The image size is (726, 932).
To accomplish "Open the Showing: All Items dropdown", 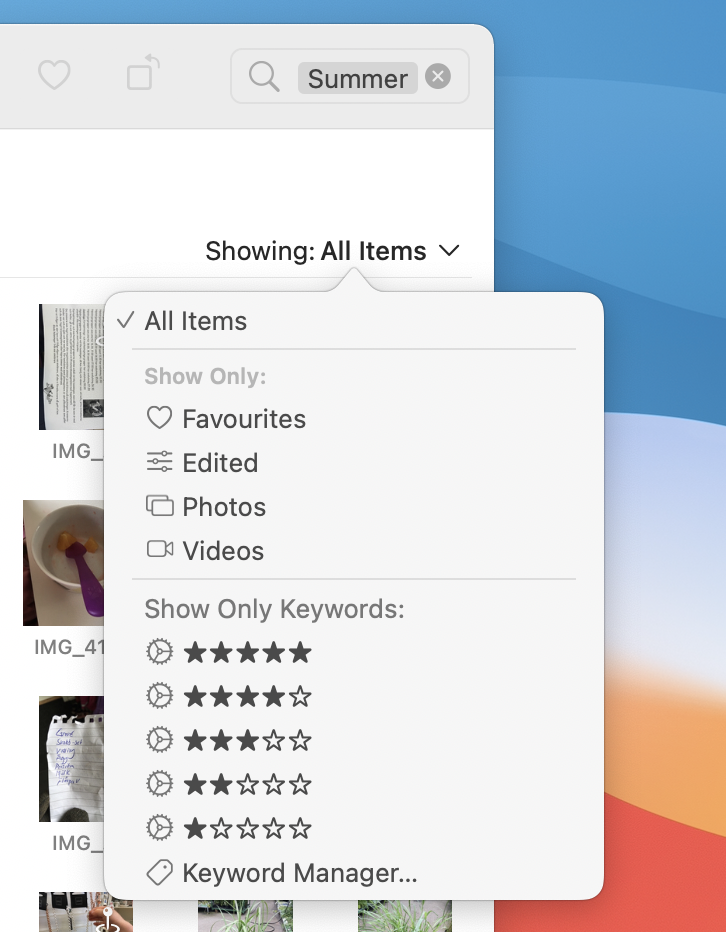I will click(332, 251).
